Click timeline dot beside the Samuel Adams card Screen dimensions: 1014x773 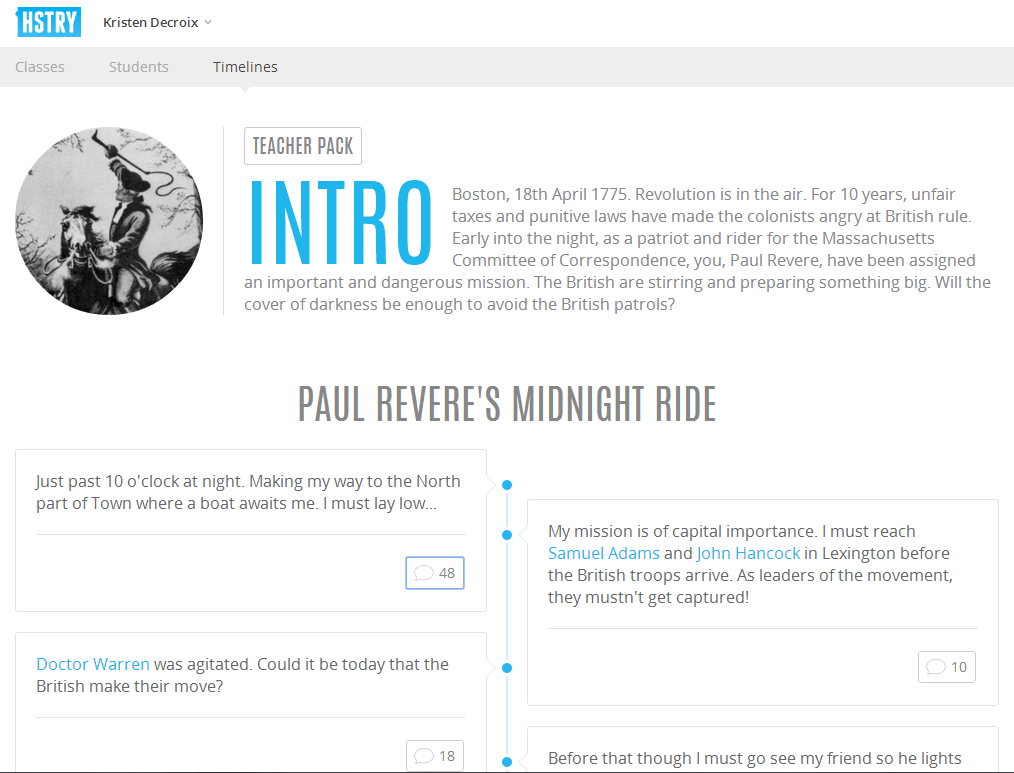pyautogui.click(x=507, y=535)
